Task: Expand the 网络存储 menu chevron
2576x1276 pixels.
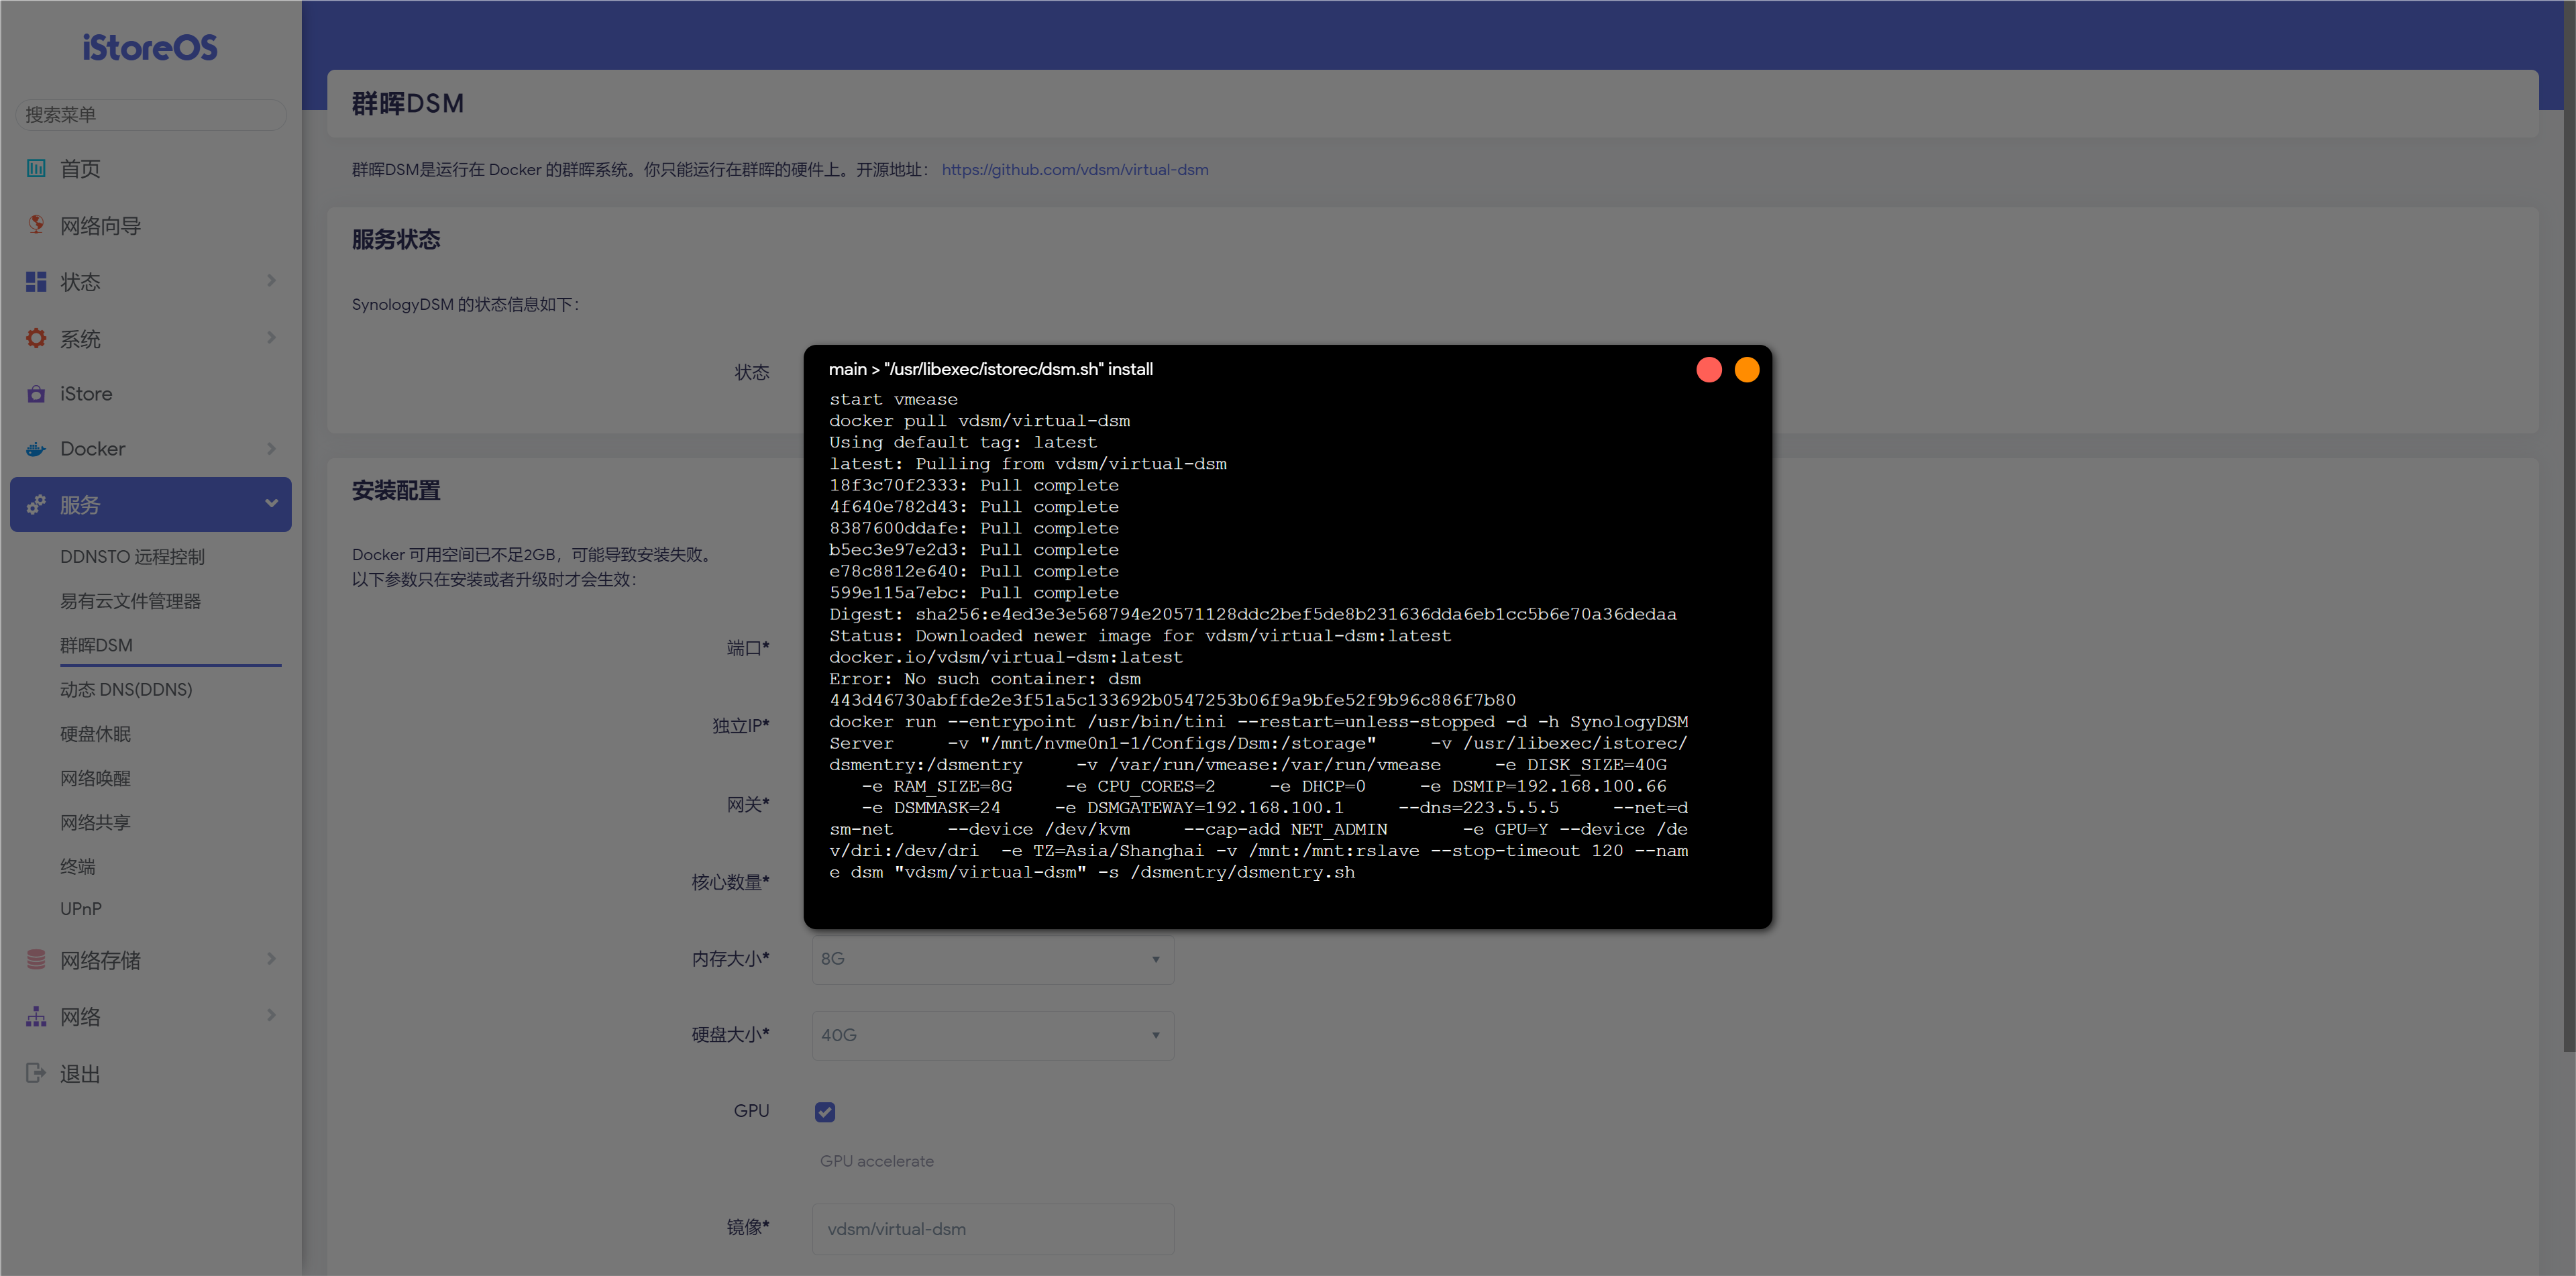Action: [271, 959]
